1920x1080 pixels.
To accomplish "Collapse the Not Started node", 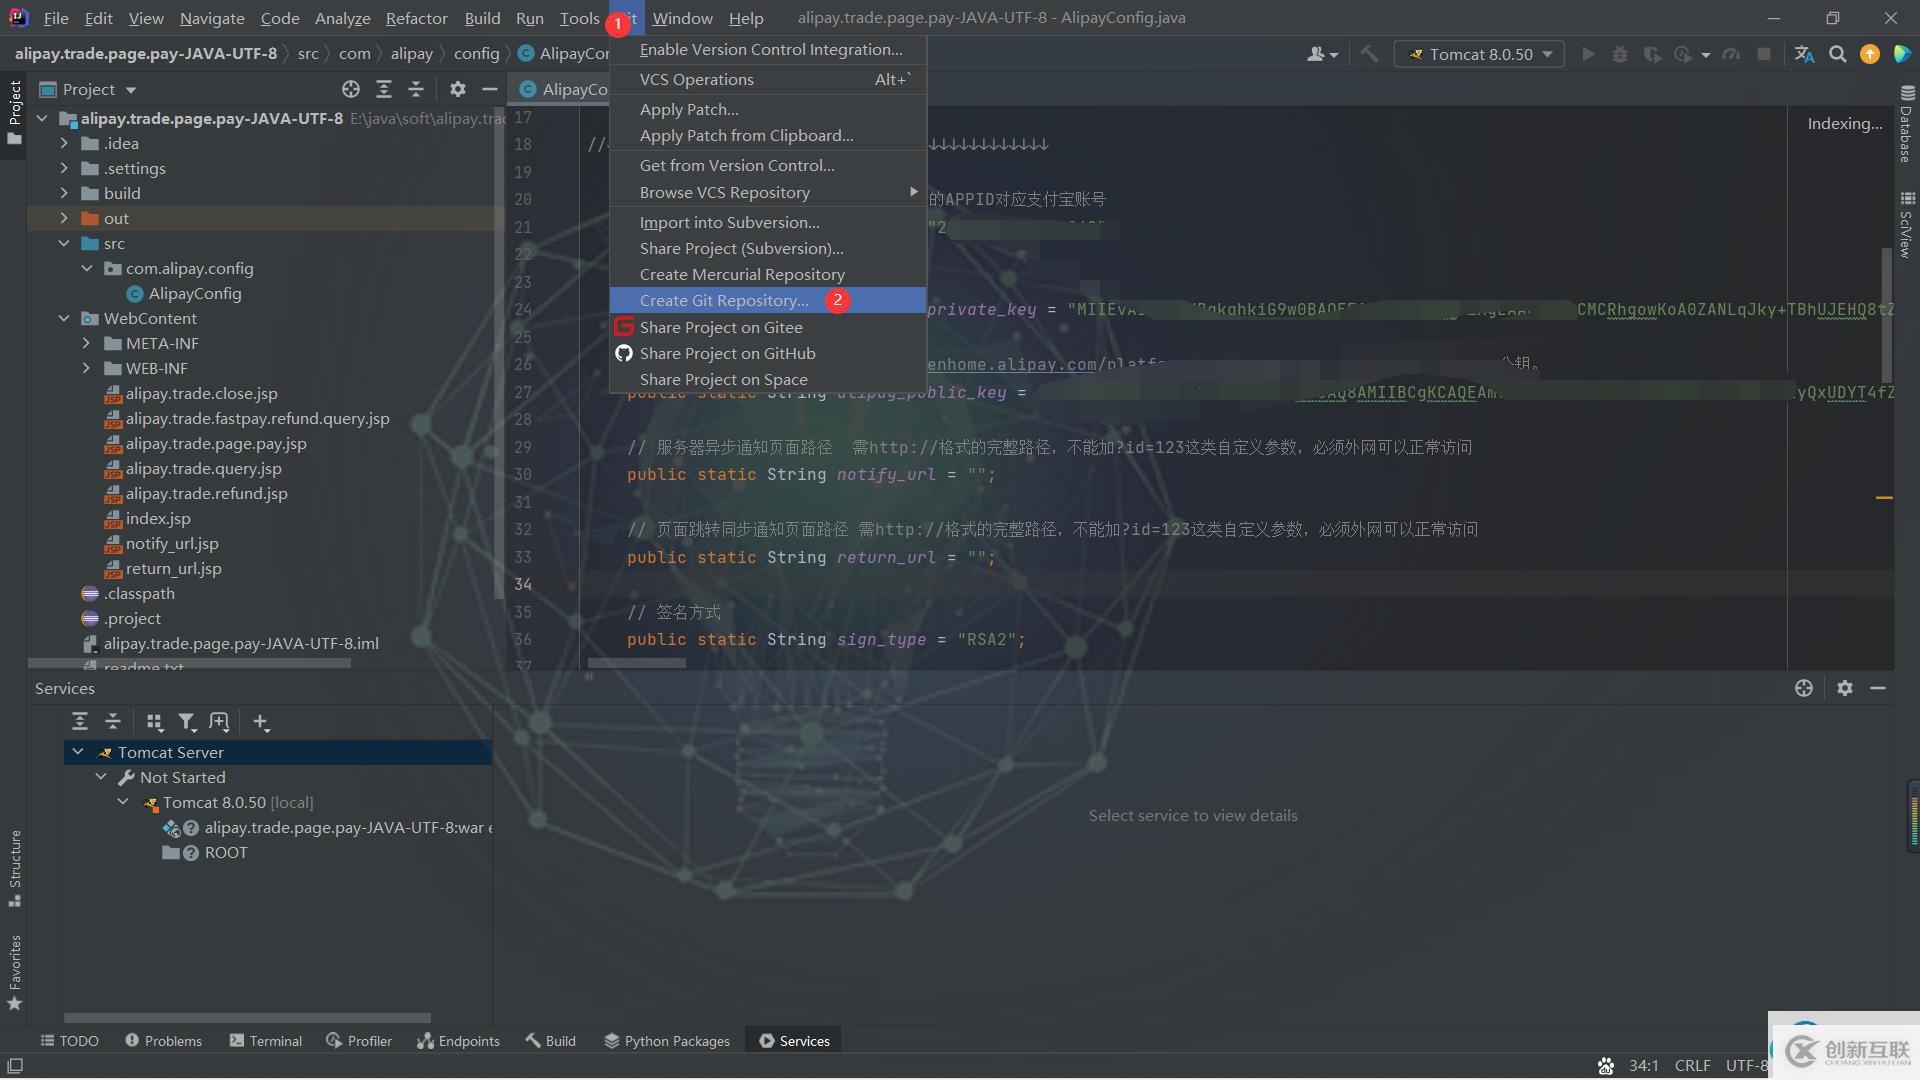I will click(x=101, y=777).
